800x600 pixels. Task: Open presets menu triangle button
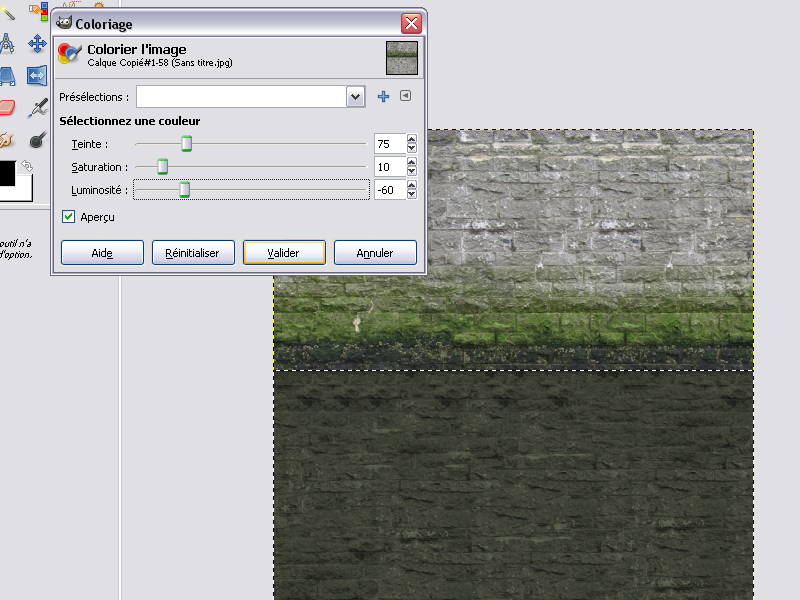pos(405,96)
